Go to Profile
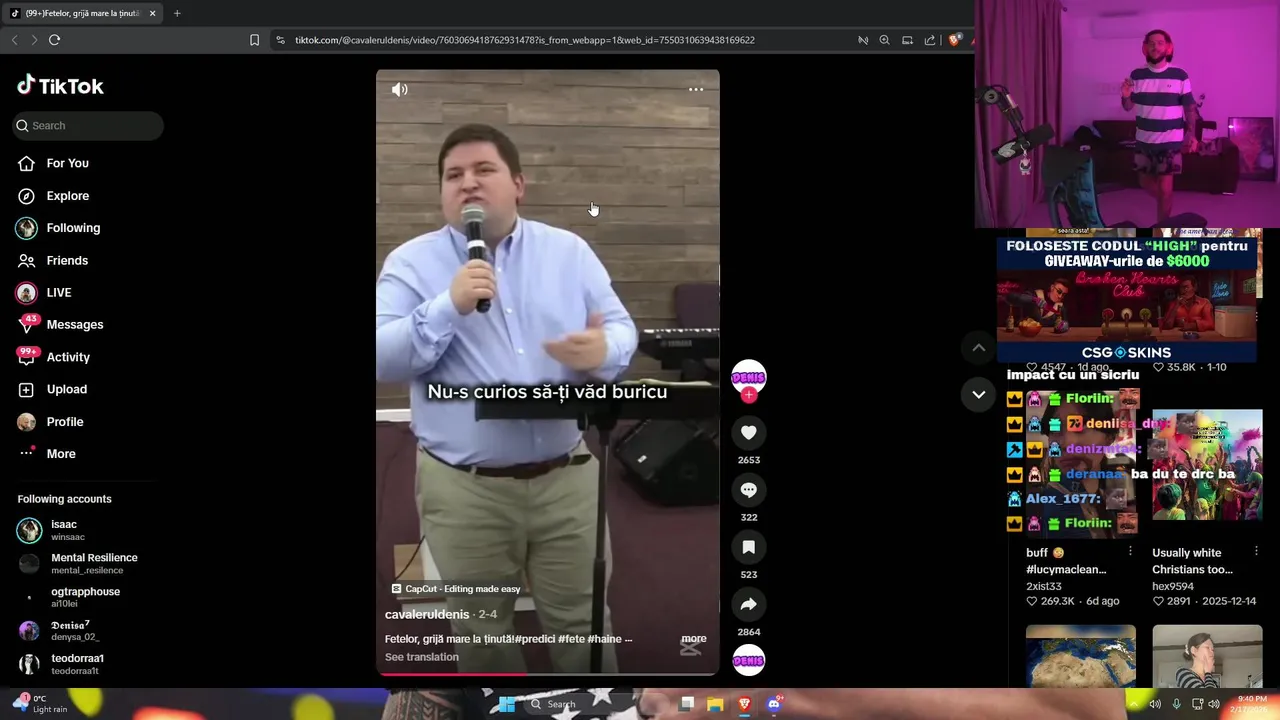1280x720 pixels. [x=51, y=422]
